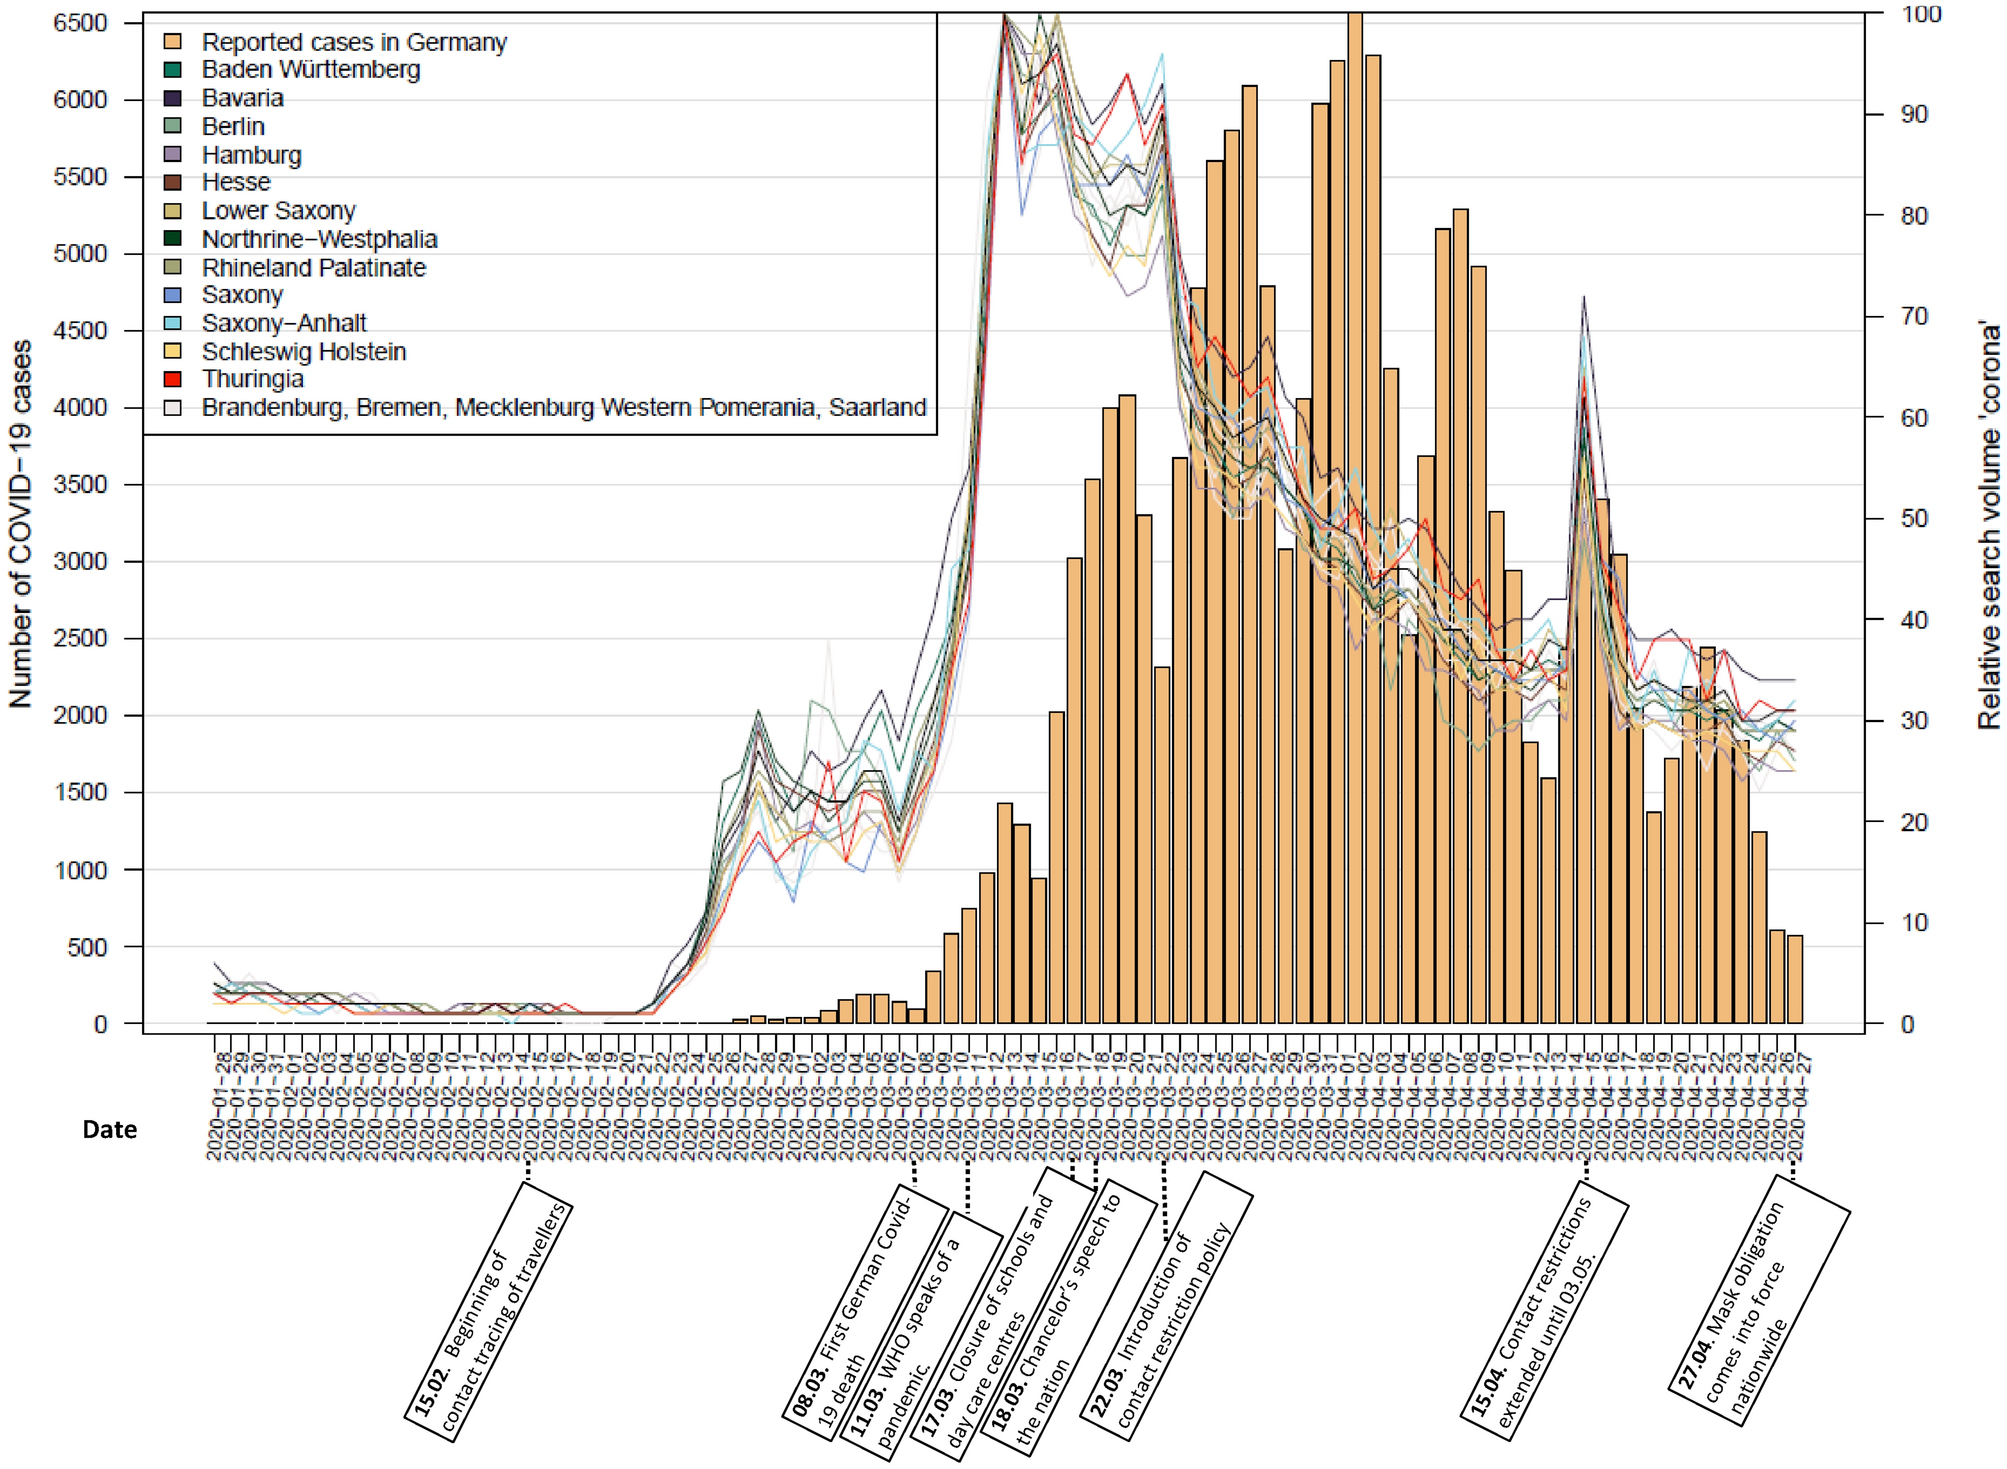Click the Brandenburg, Bremen legend swatch
Image resolution: width=2007 pixels, height=1469 pixels.
(173, 408)
